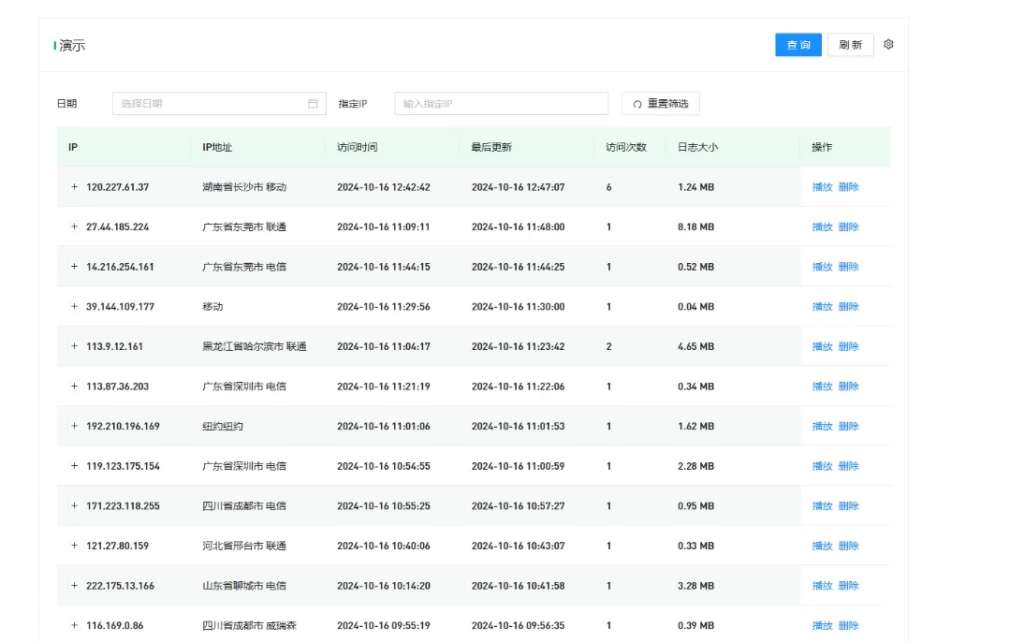Click 播放 for IP 119.123.175.154

(823, 466)
